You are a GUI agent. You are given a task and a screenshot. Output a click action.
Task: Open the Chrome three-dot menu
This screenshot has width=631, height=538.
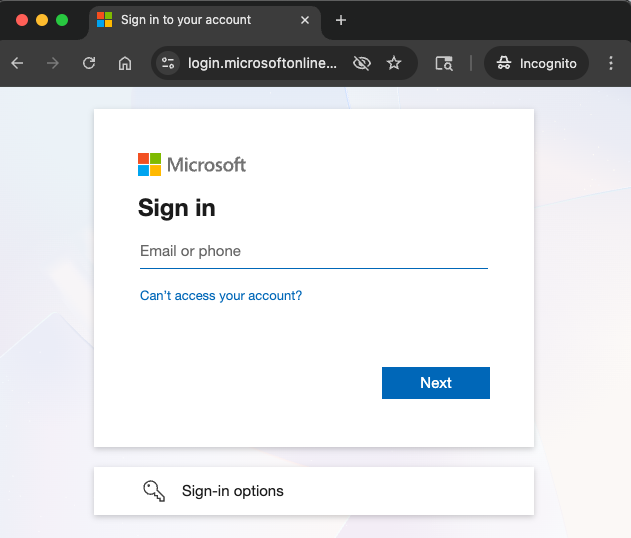pos(611,63)
